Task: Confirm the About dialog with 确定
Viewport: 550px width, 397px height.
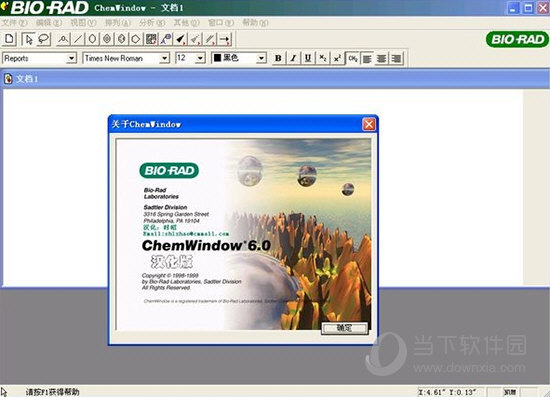Action: [344, 328]
